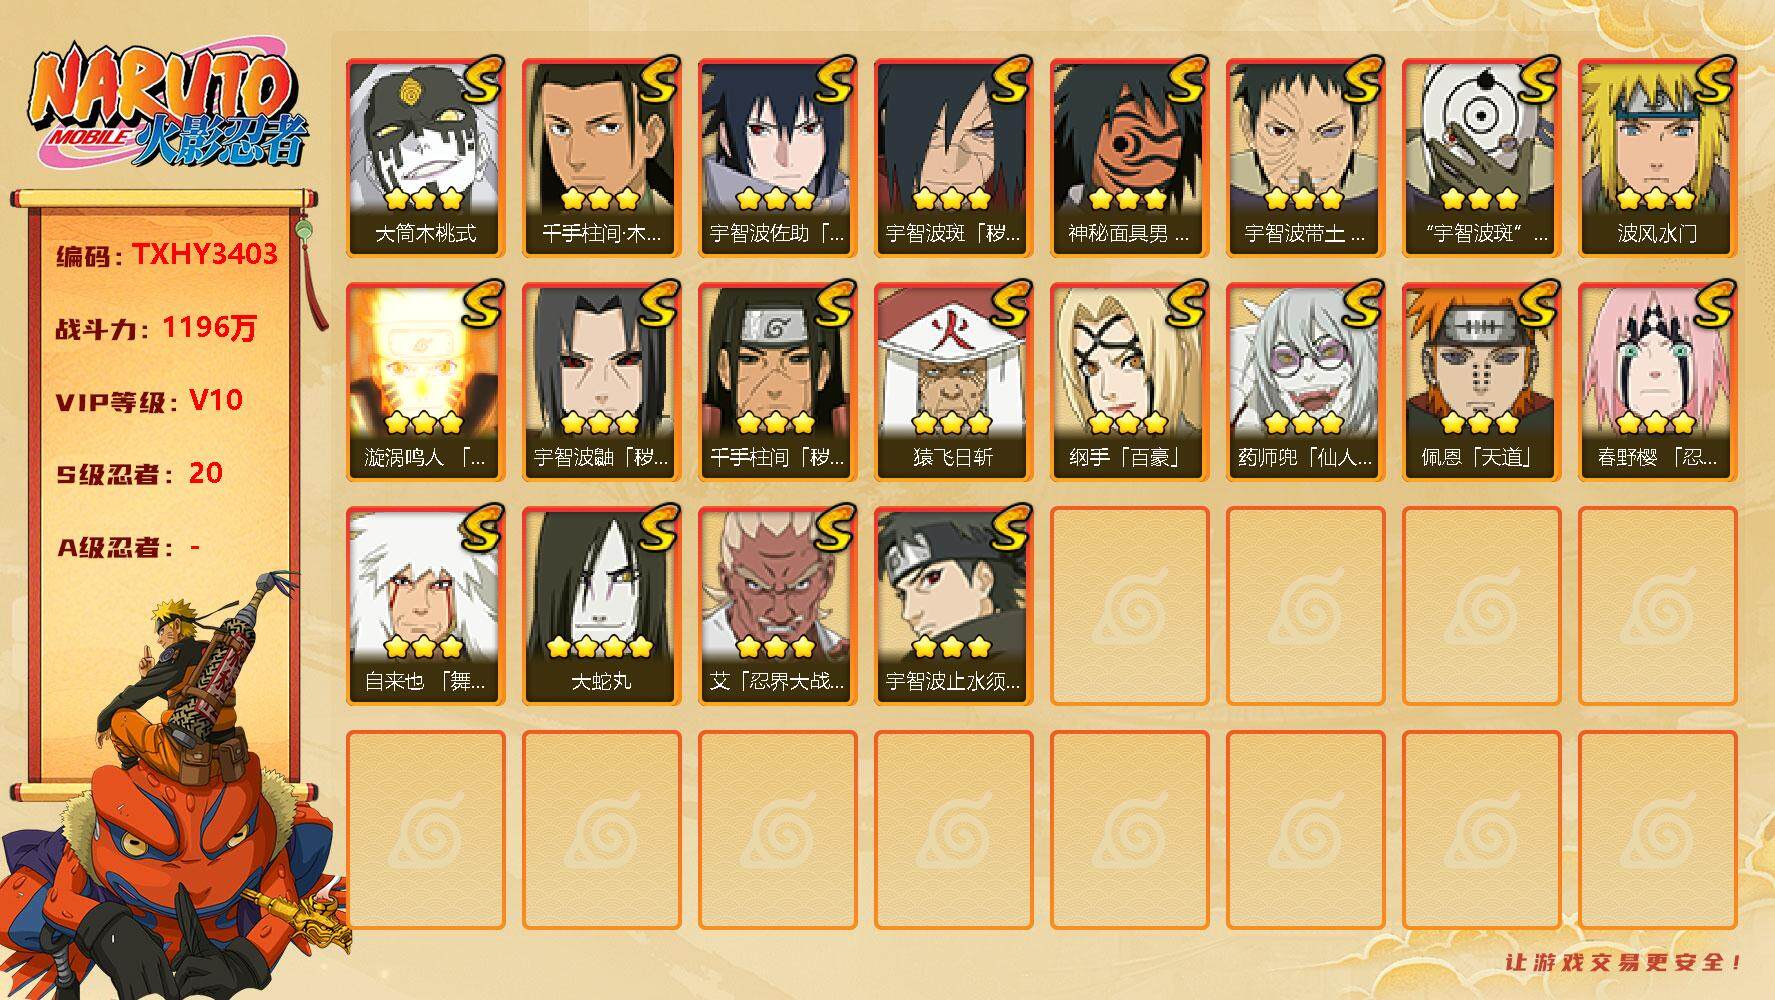Click the 佩恩「天道」 ninja card

click(x=1481, y=382)
